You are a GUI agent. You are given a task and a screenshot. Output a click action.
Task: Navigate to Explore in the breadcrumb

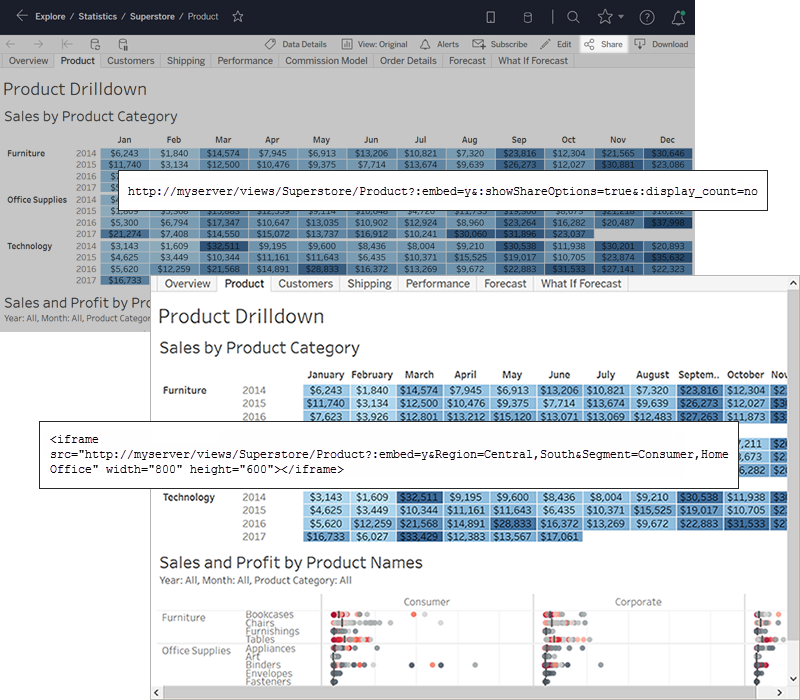[x=50, y=16]
